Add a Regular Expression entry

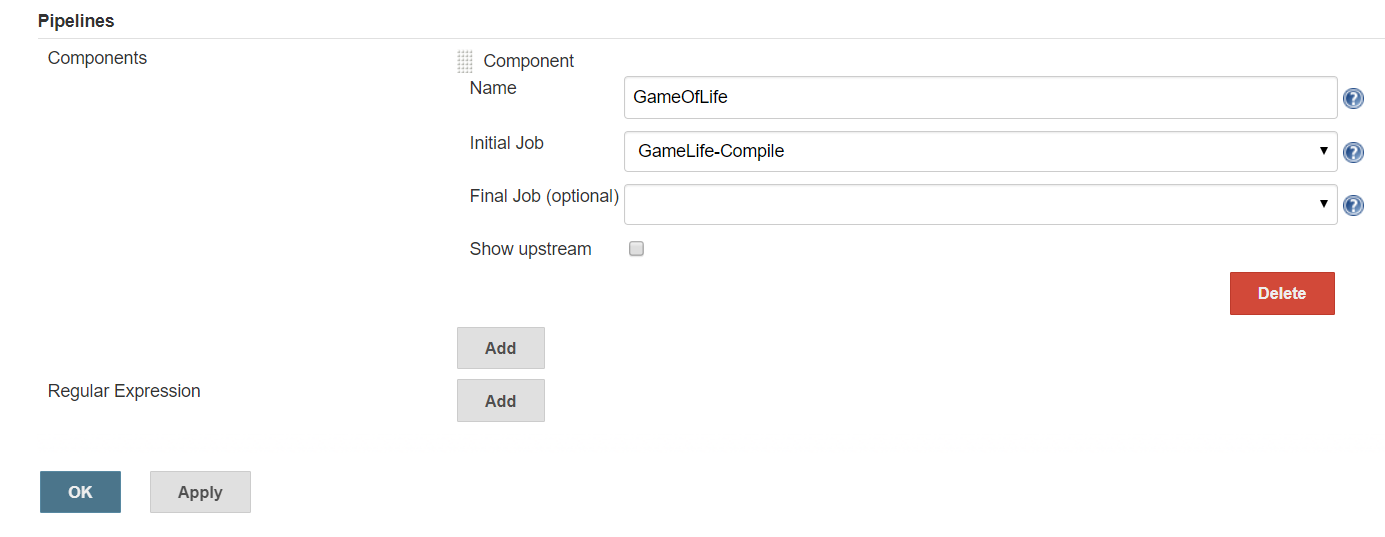[500, 400]
